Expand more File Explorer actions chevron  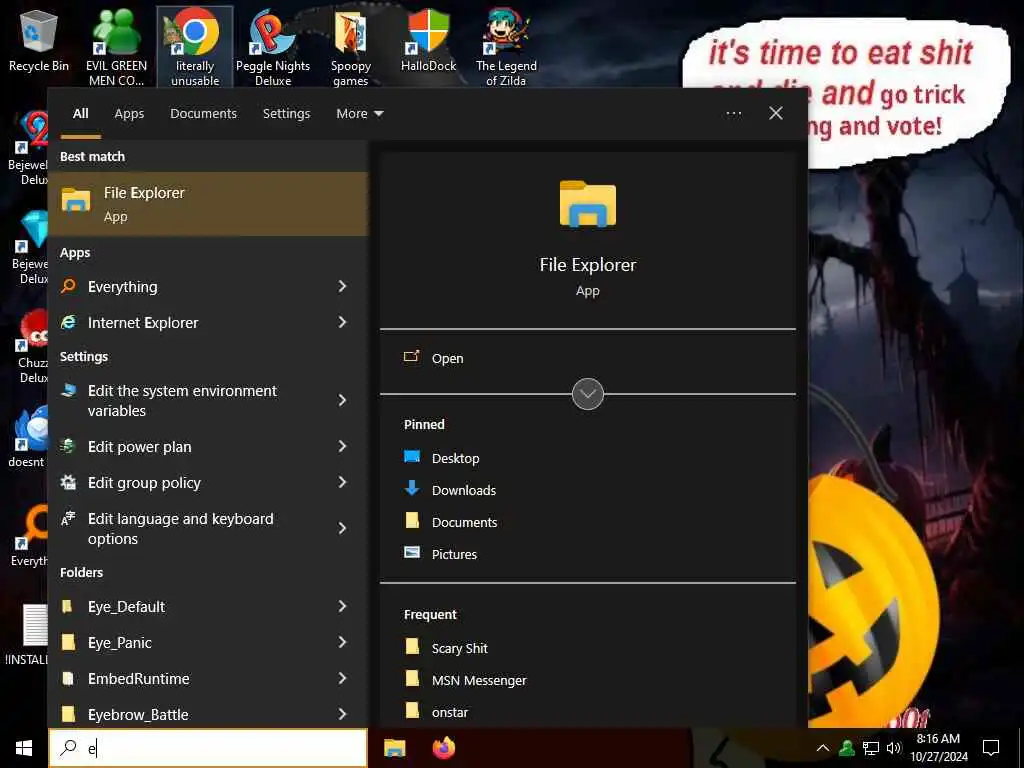(588, 394)
